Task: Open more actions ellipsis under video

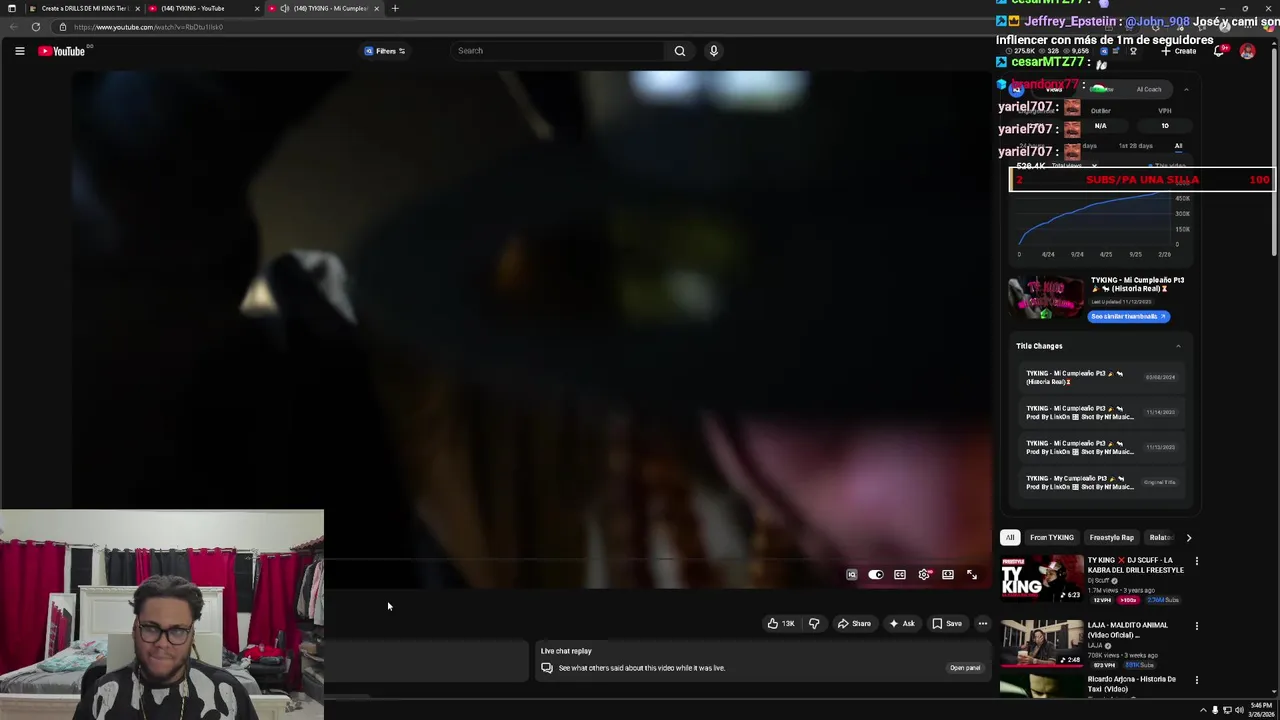Action: [x=983, y=624]
